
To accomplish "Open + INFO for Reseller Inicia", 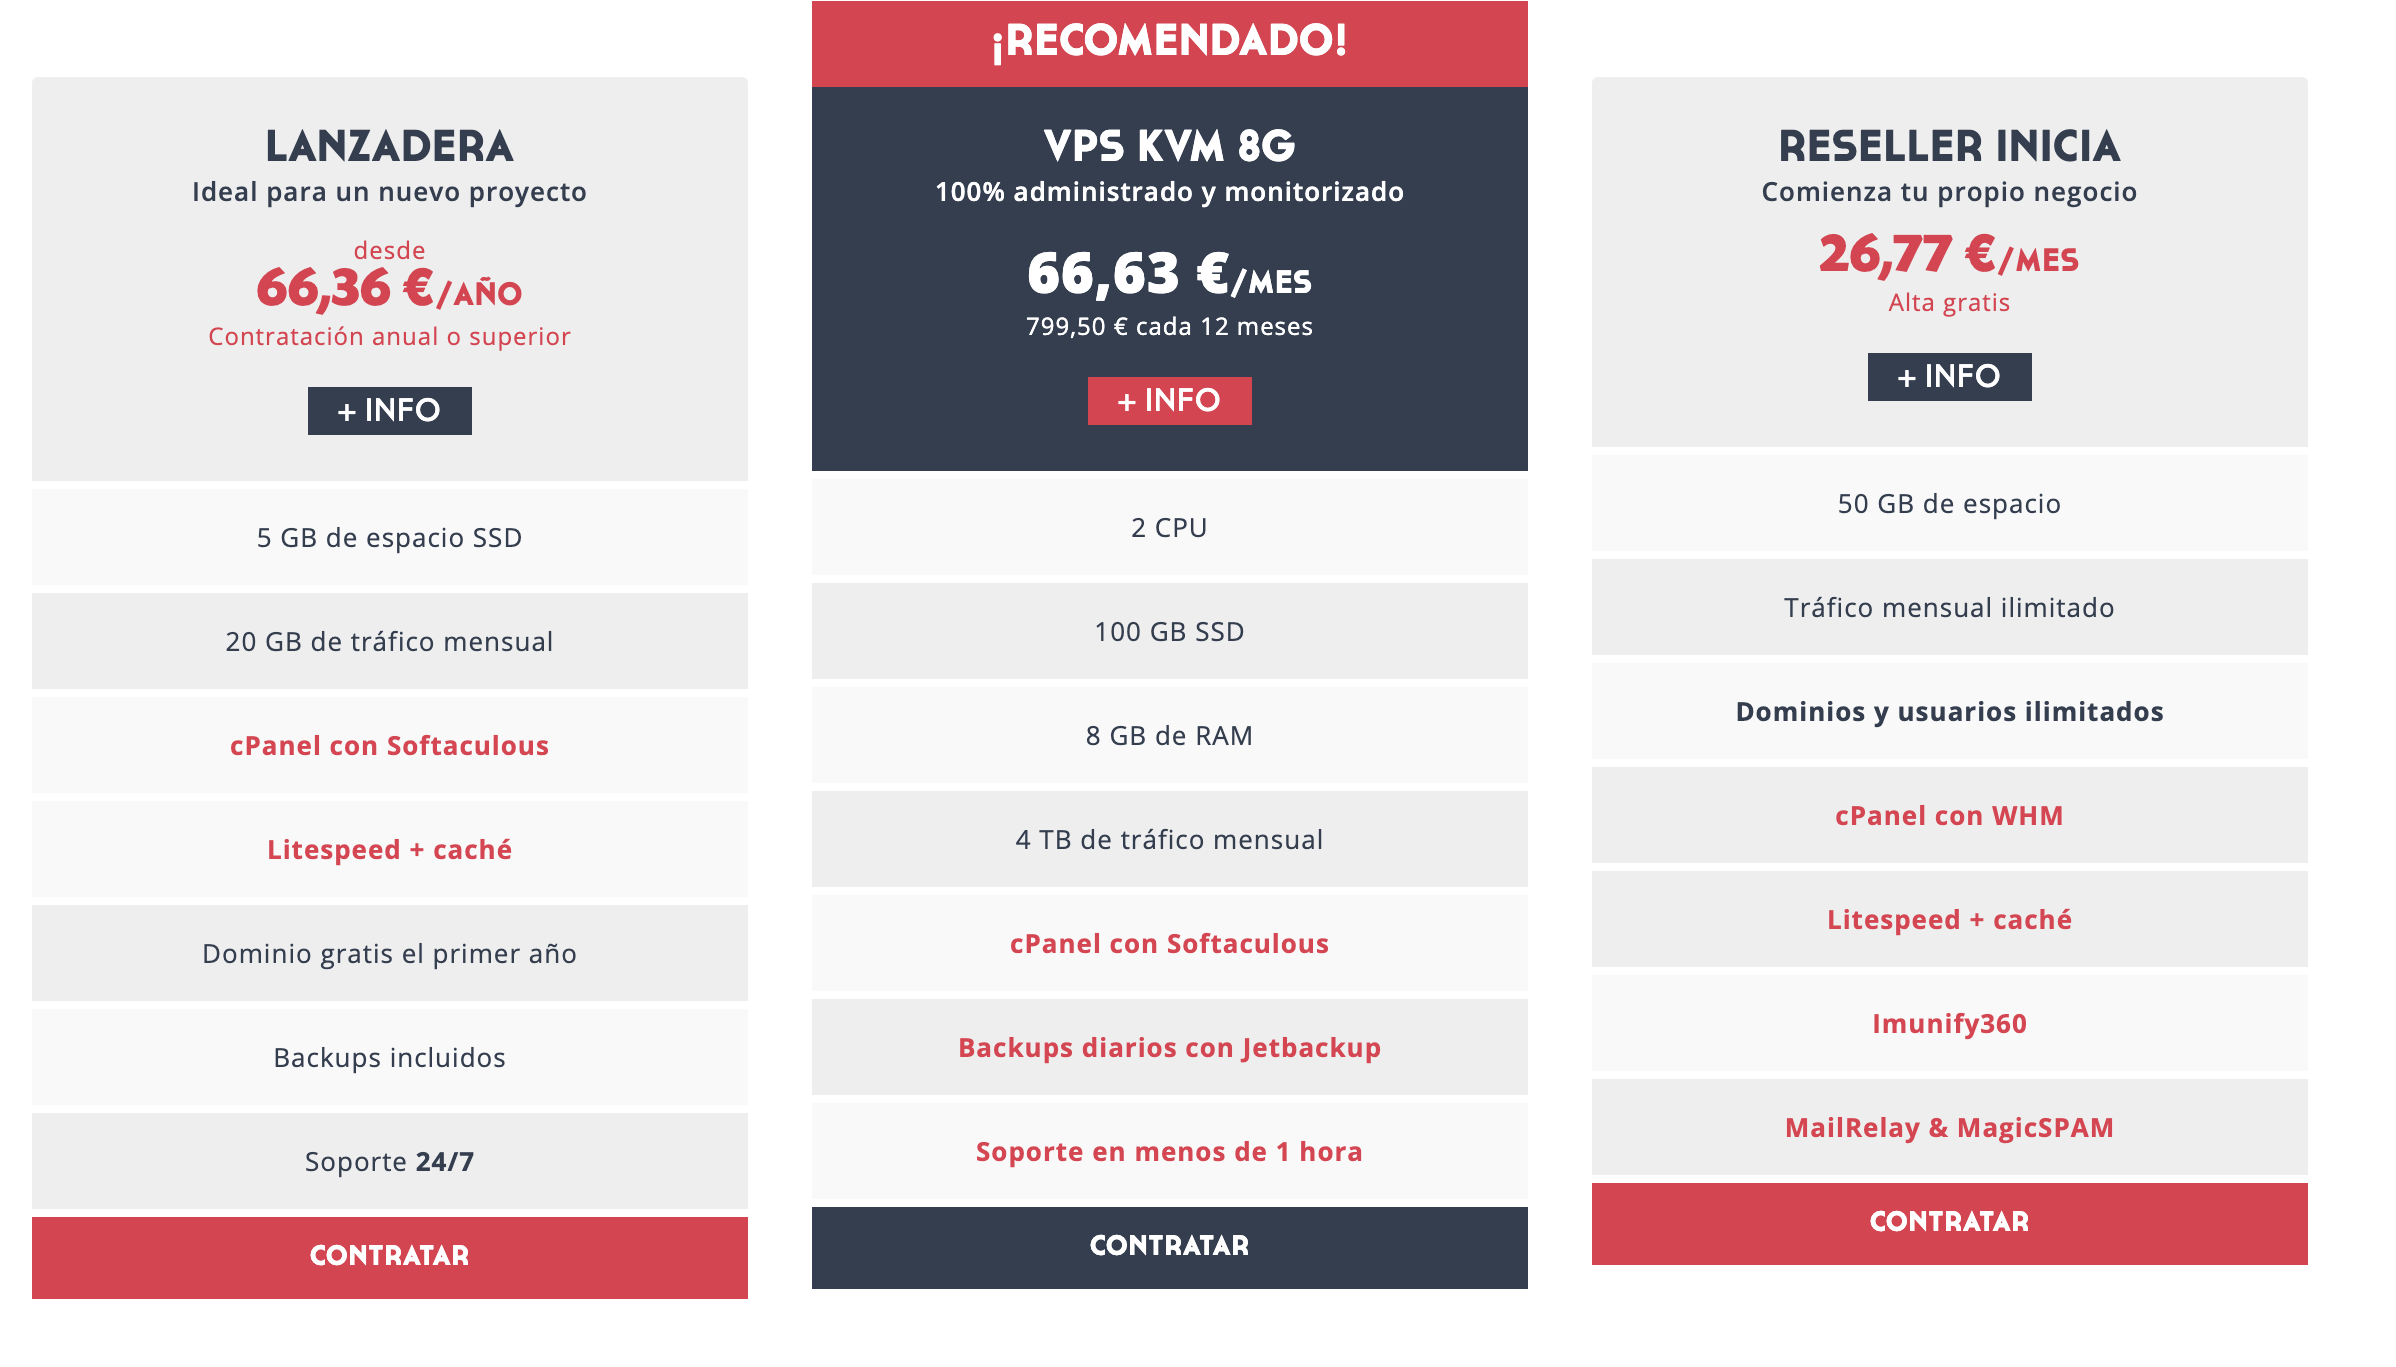I will point(1949,376).
